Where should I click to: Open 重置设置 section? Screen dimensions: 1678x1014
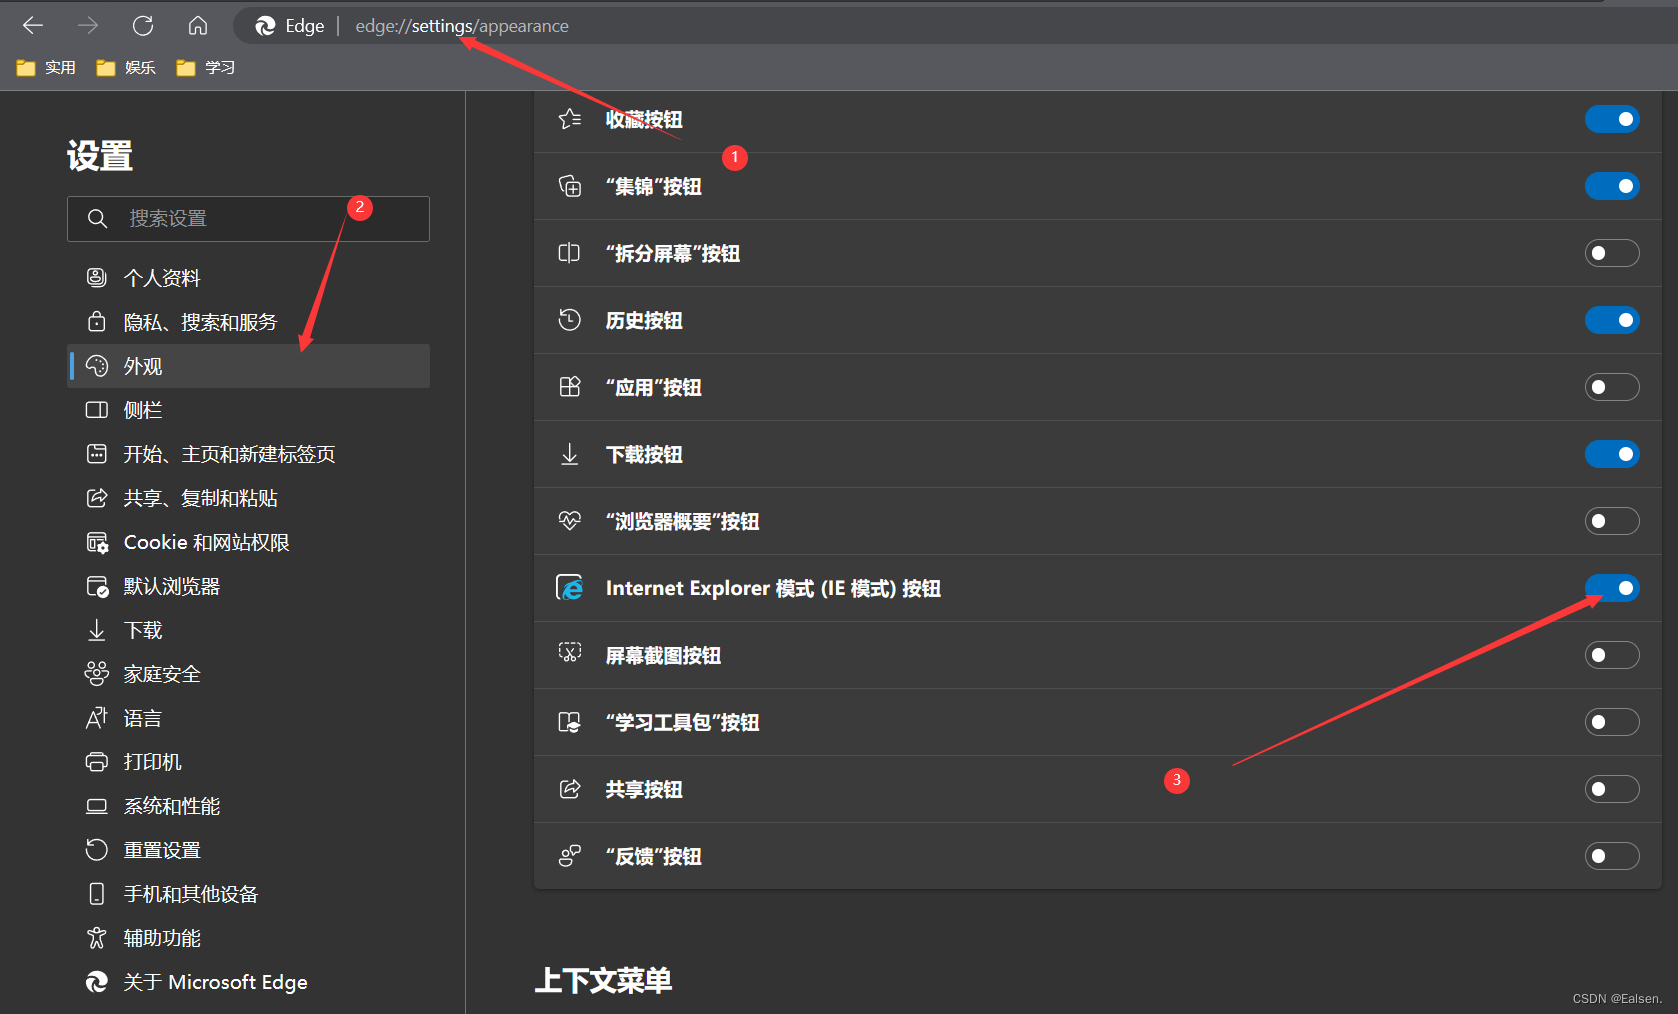[249, 850]
